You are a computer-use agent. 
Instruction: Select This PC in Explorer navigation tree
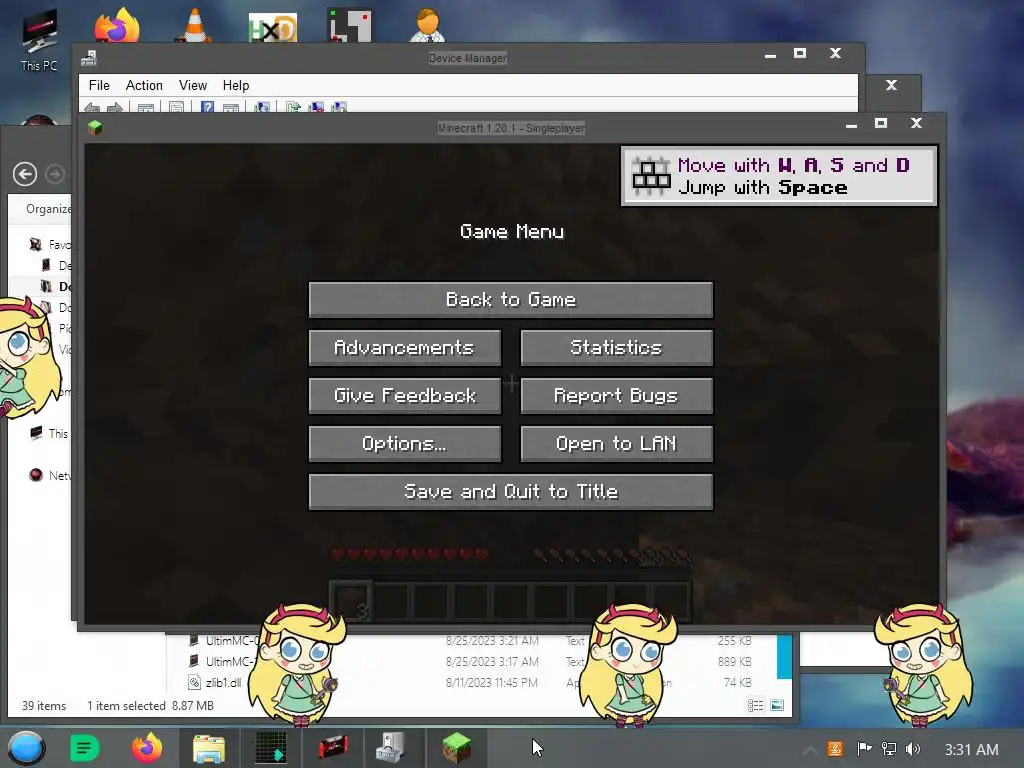click(x=50, y=433)
